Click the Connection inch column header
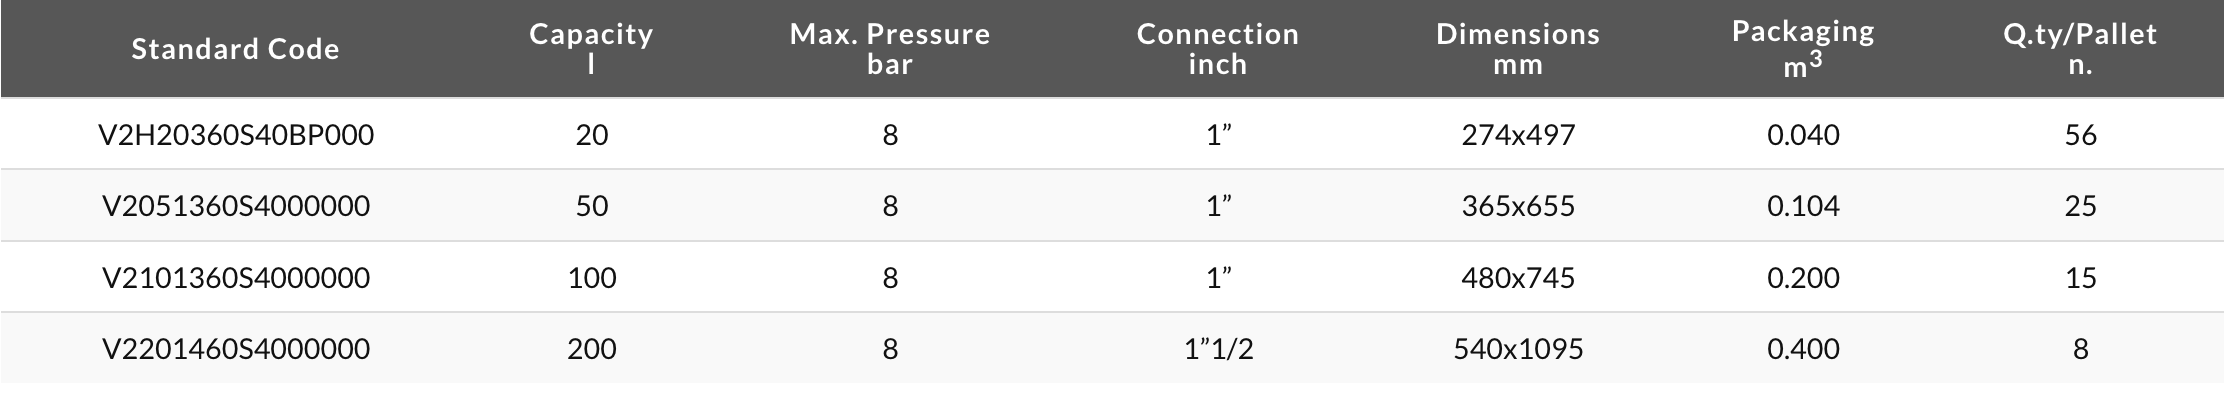 1217,49
